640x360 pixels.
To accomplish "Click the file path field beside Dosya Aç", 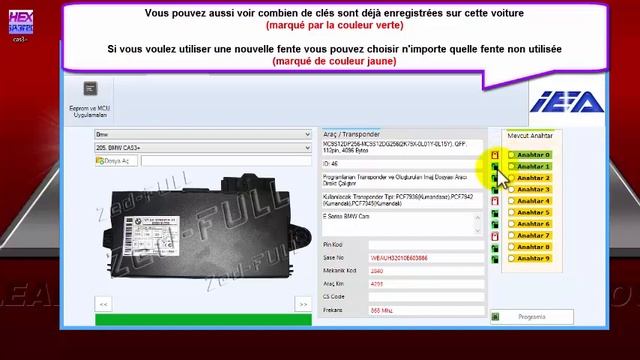I will pyautogui.click(x=227, y=161).
